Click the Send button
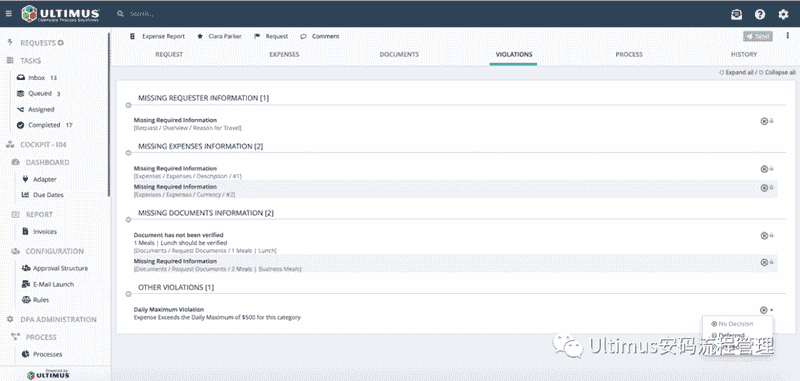This screenshot has width=800, height=381. click(758, 36)
